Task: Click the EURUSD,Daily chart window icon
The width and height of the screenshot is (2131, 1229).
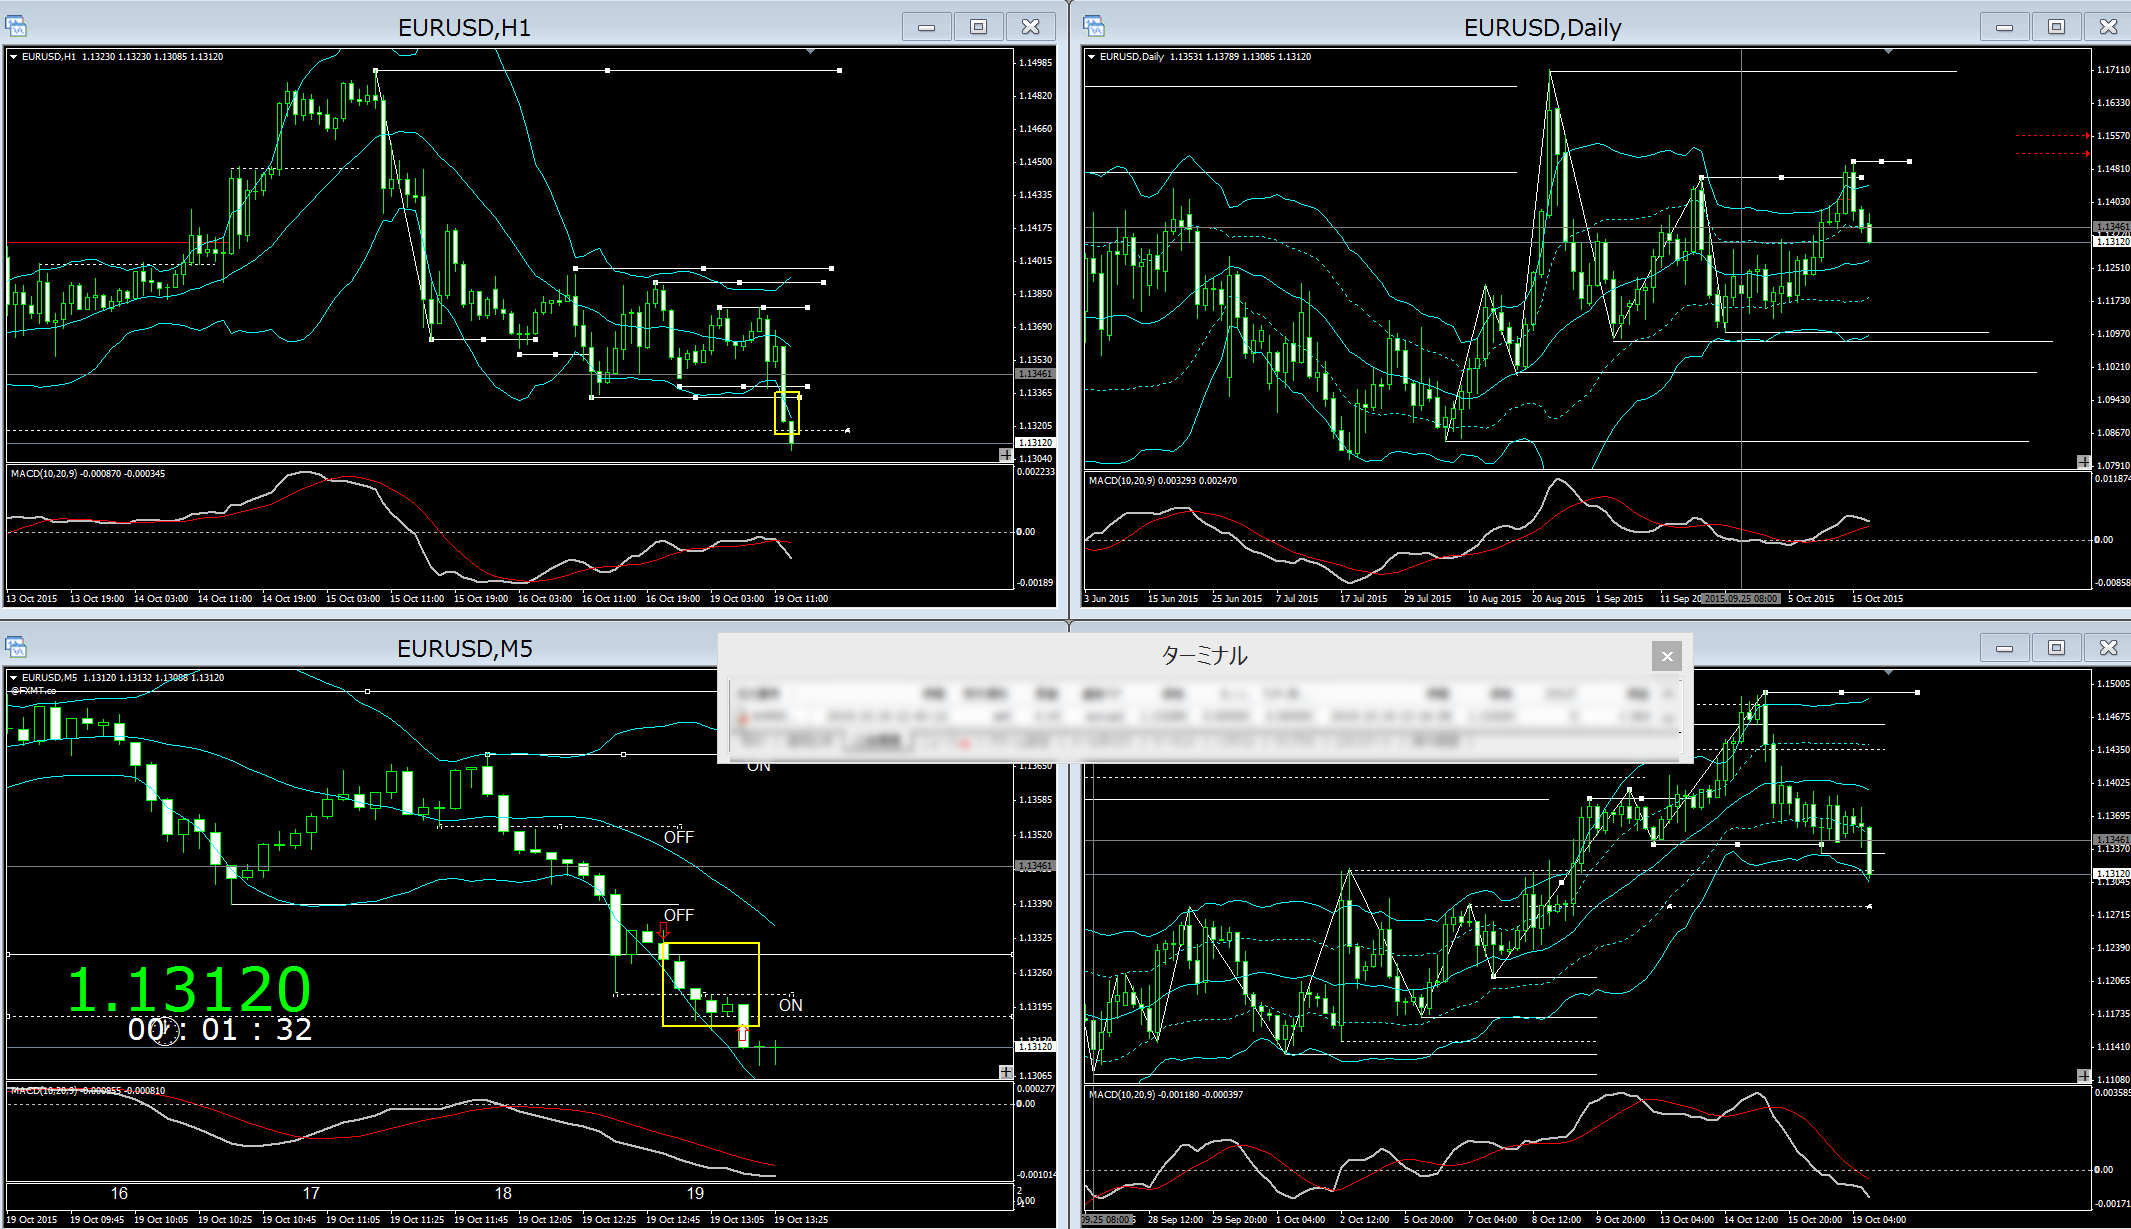Action: (1094, 27)
